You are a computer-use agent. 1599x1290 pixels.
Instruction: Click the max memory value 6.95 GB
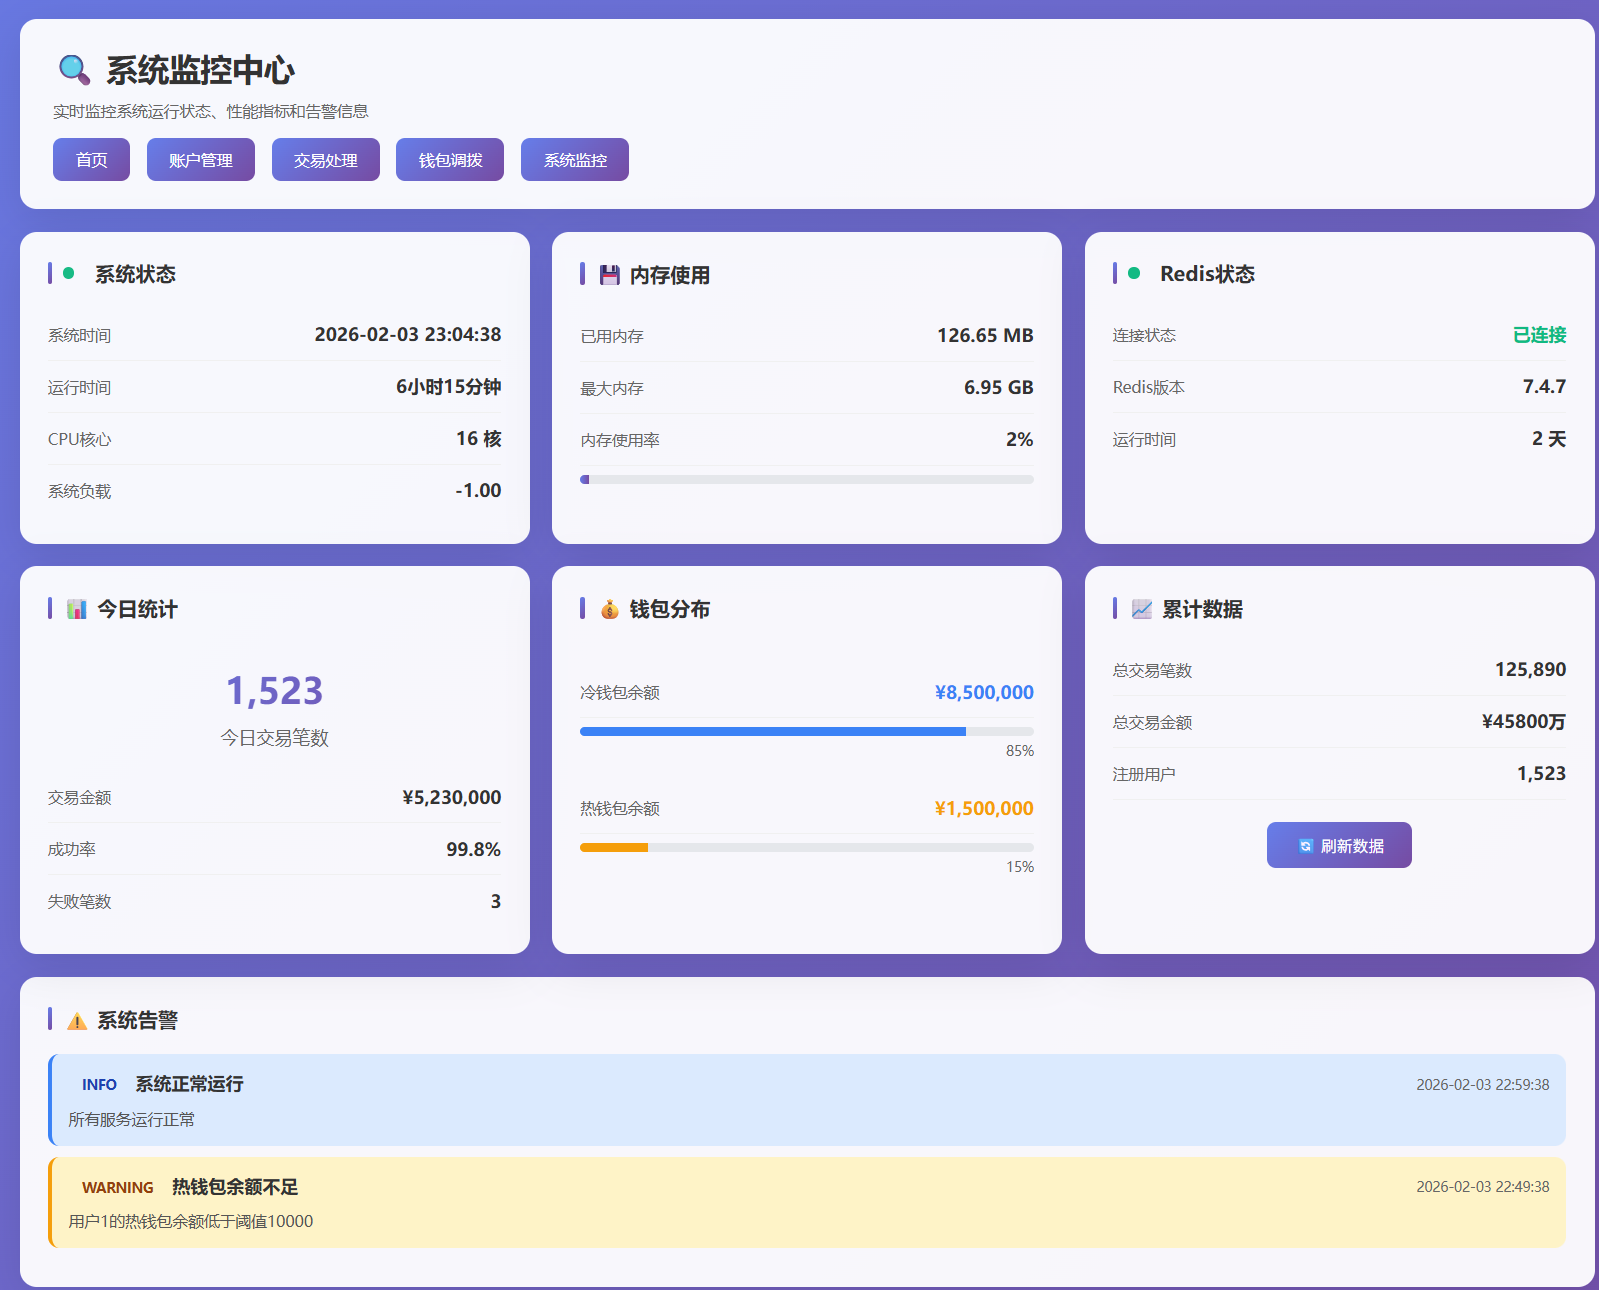(999, 387)
